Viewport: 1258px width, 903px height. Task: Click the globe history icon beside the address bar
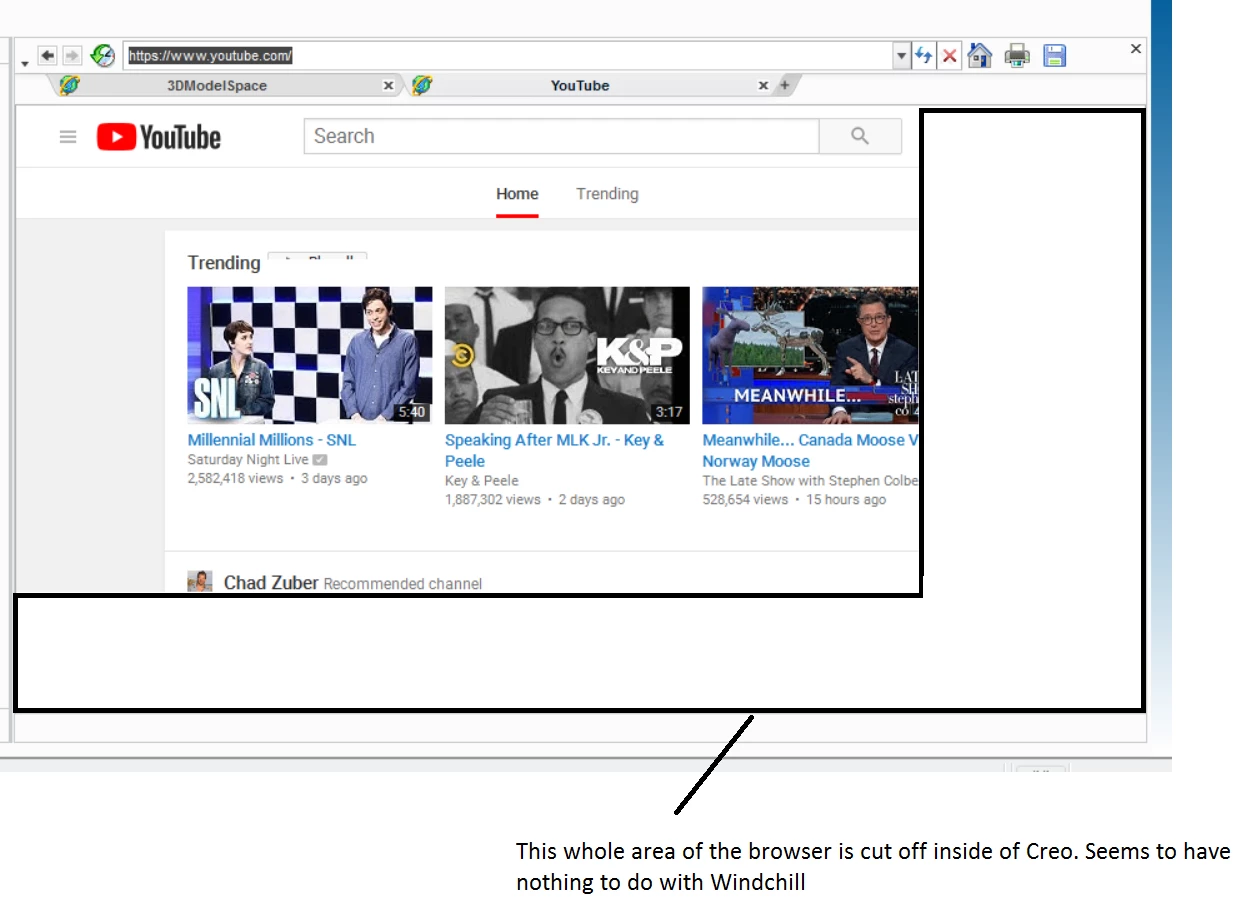click(103, 56)
